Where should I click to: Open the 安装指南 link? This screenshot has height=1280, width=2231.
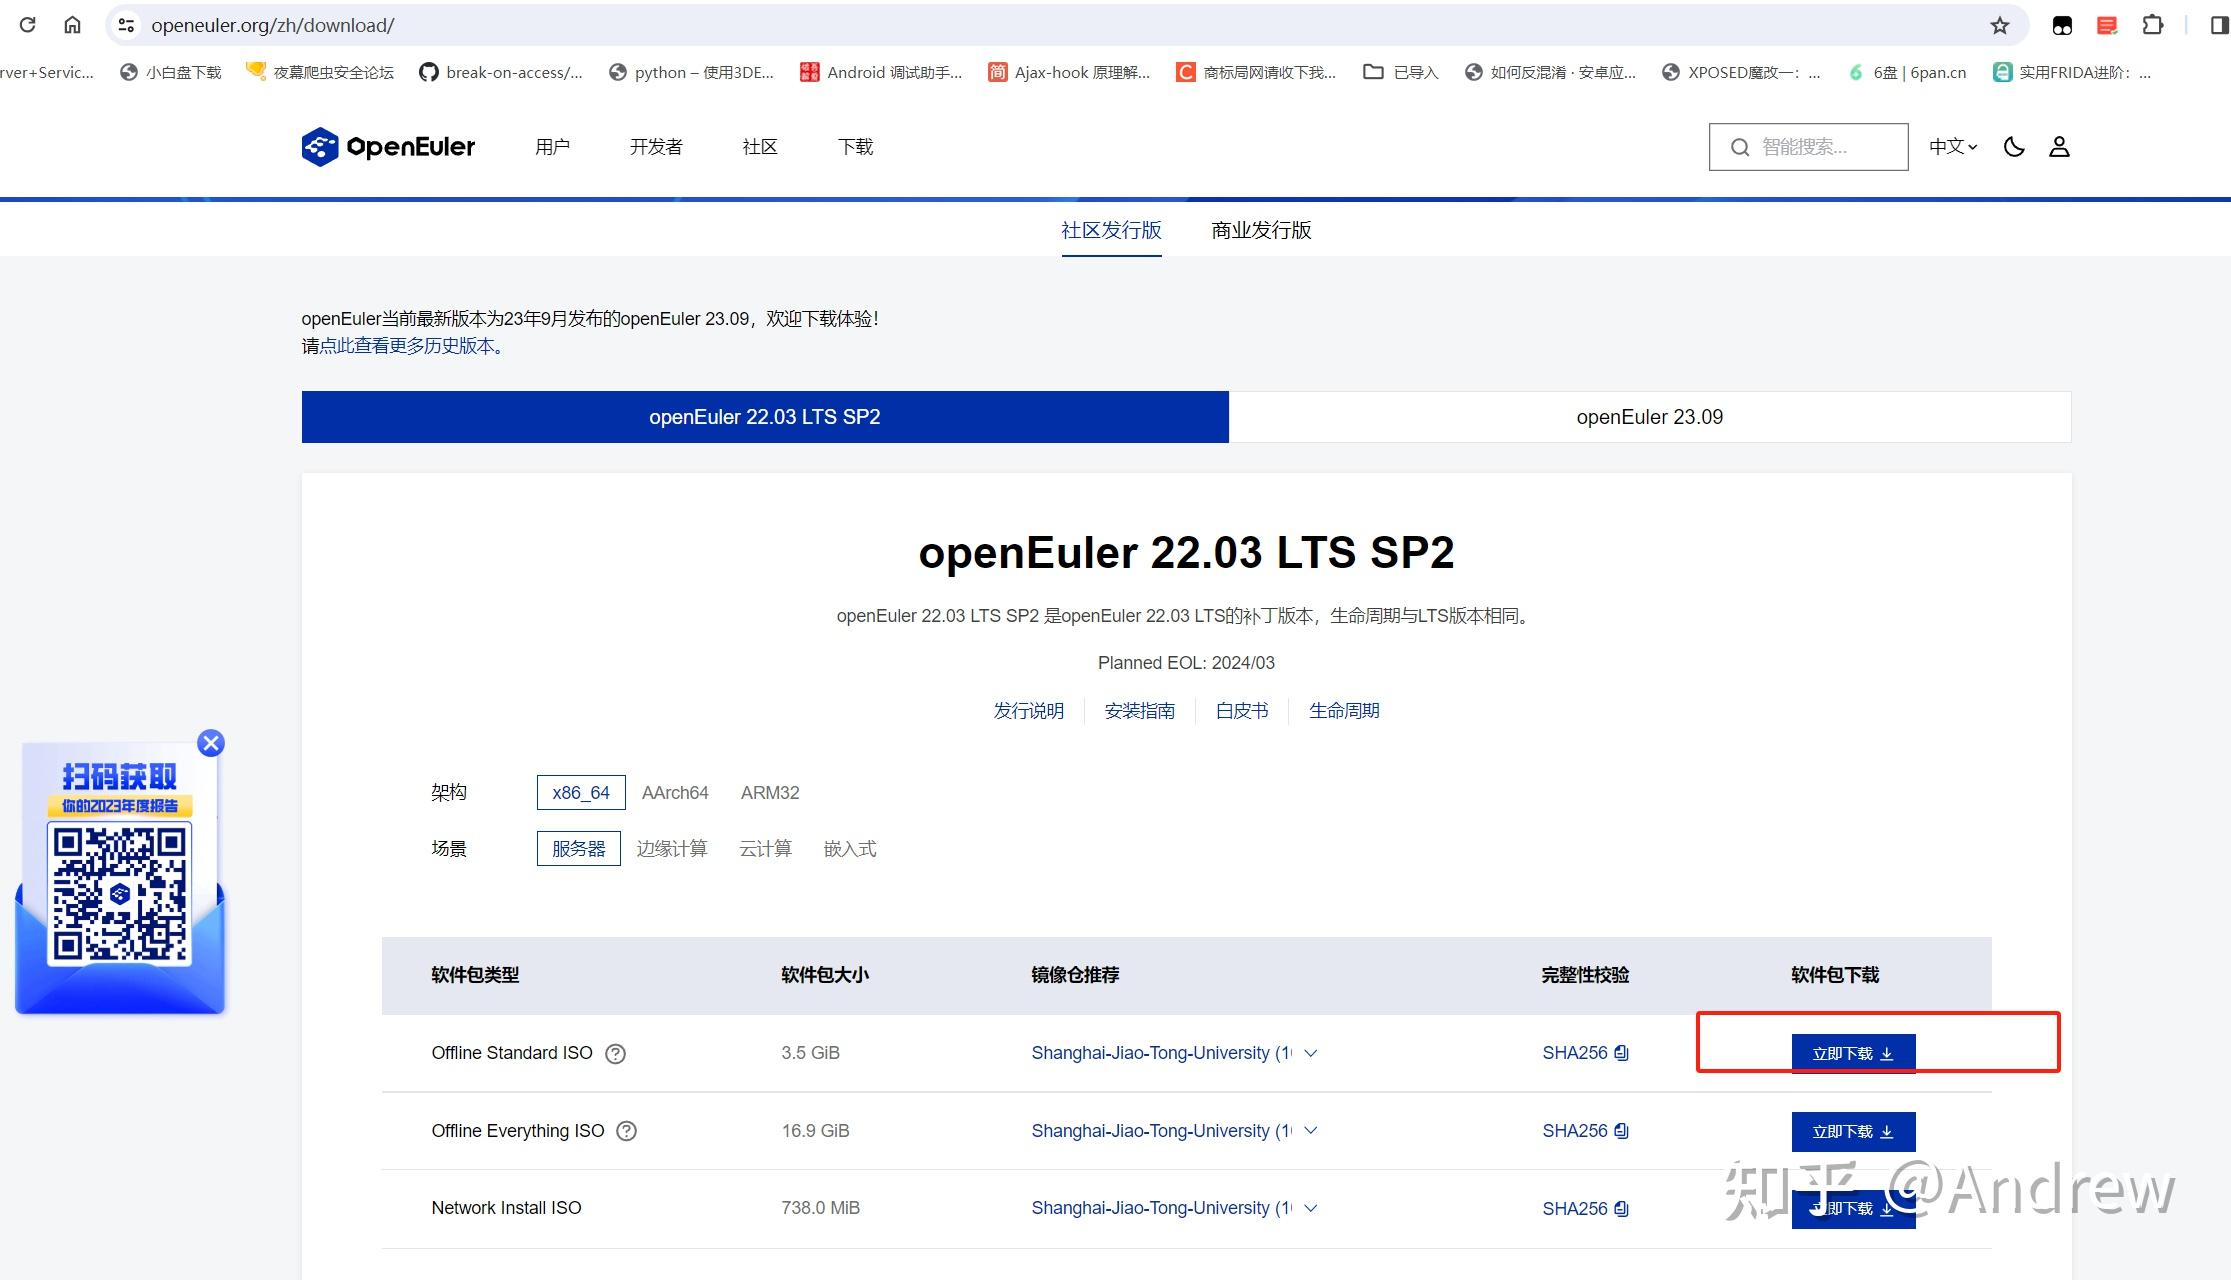click(x=1139, y=711)
